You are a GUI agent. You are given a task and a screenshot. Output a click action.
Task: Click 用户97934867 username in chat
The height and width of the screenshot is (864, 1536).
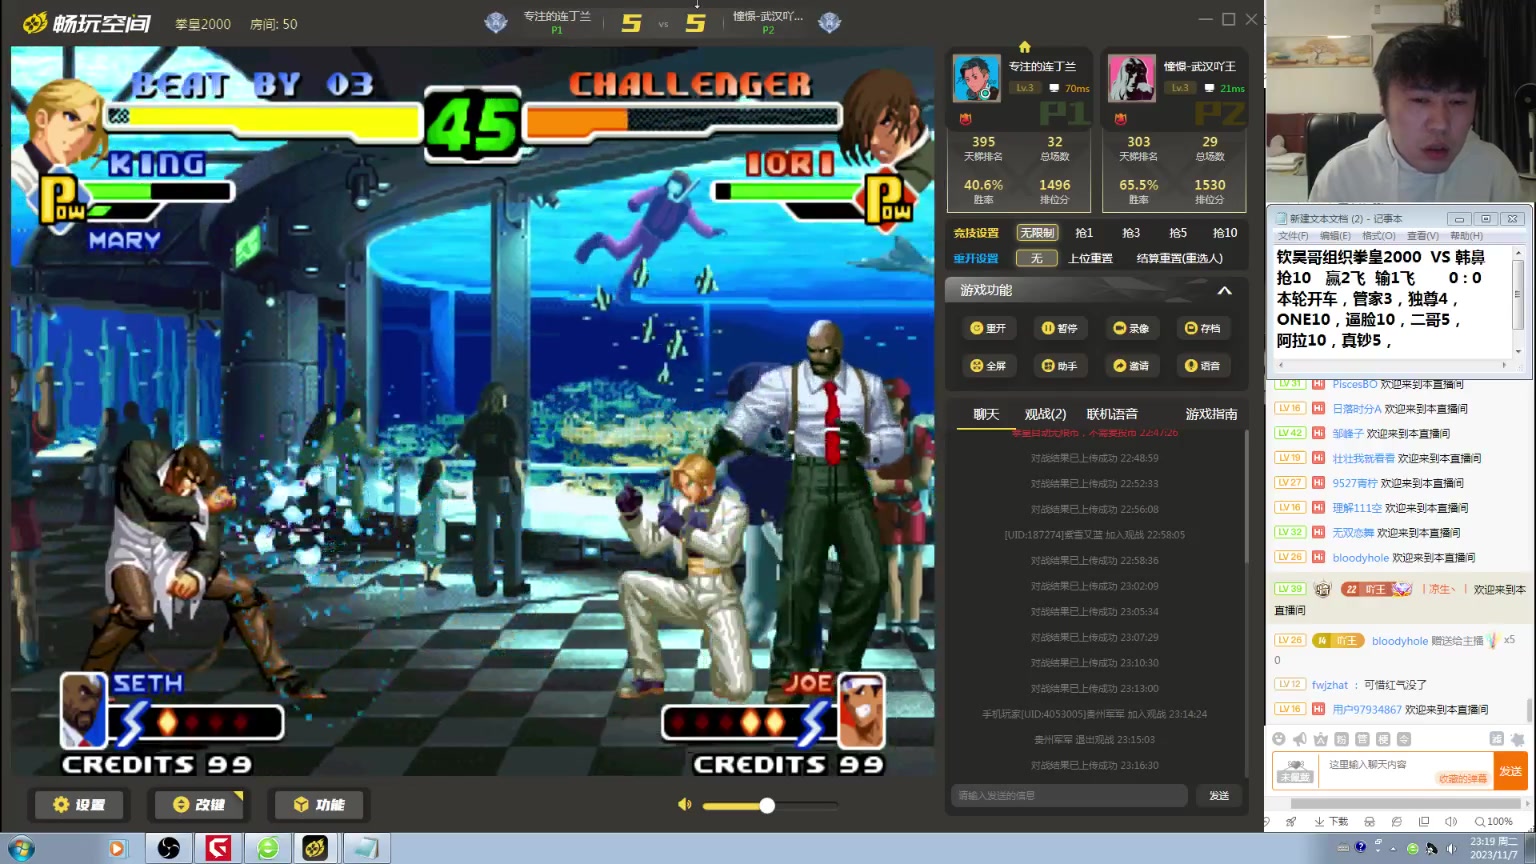tap(1368, 710)
